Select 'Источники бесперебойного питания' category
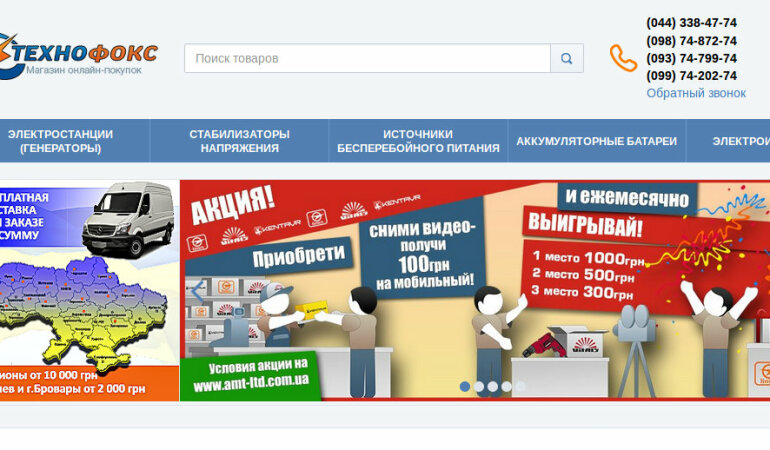 (418, 141)
